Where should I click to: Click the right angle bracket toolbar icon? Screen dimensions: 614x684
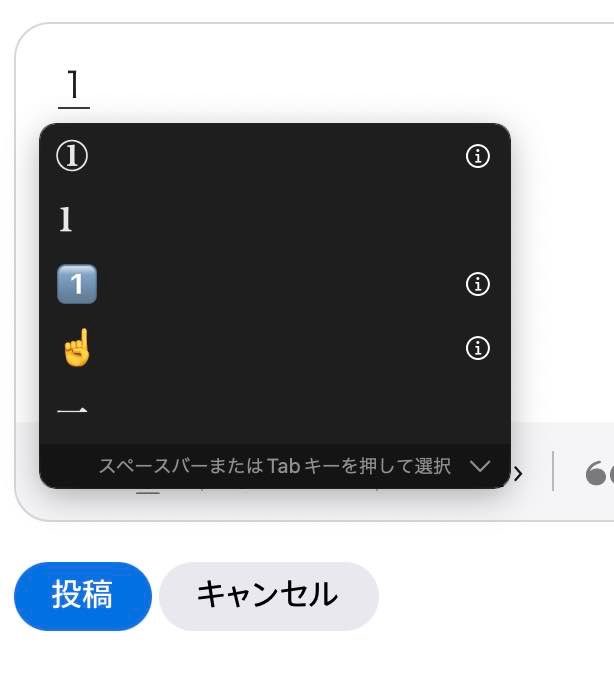(518, 474)
